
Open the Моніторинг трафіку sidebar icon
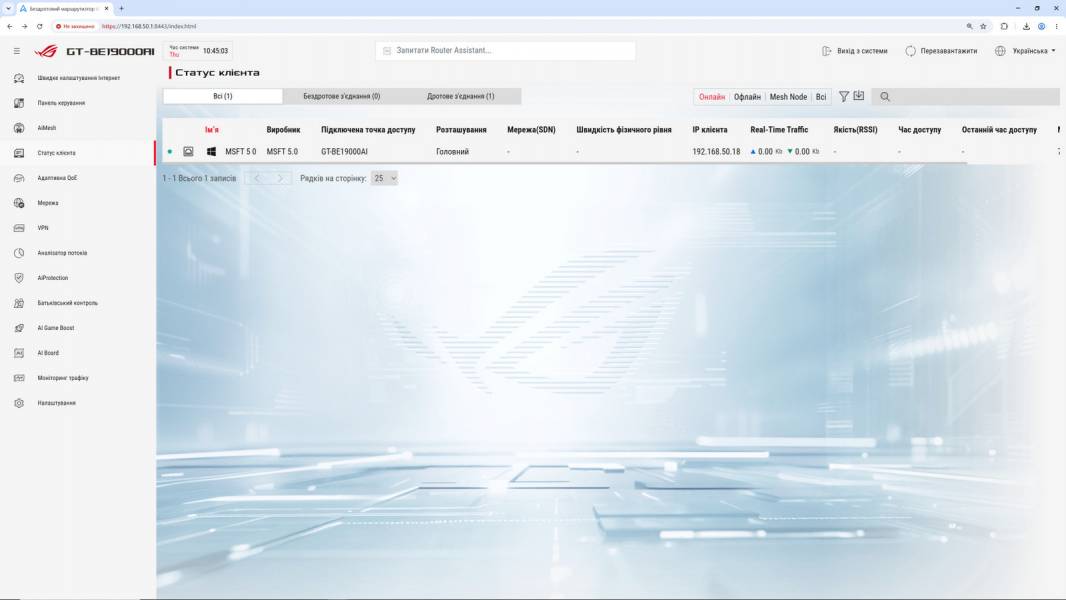point(19,378)
